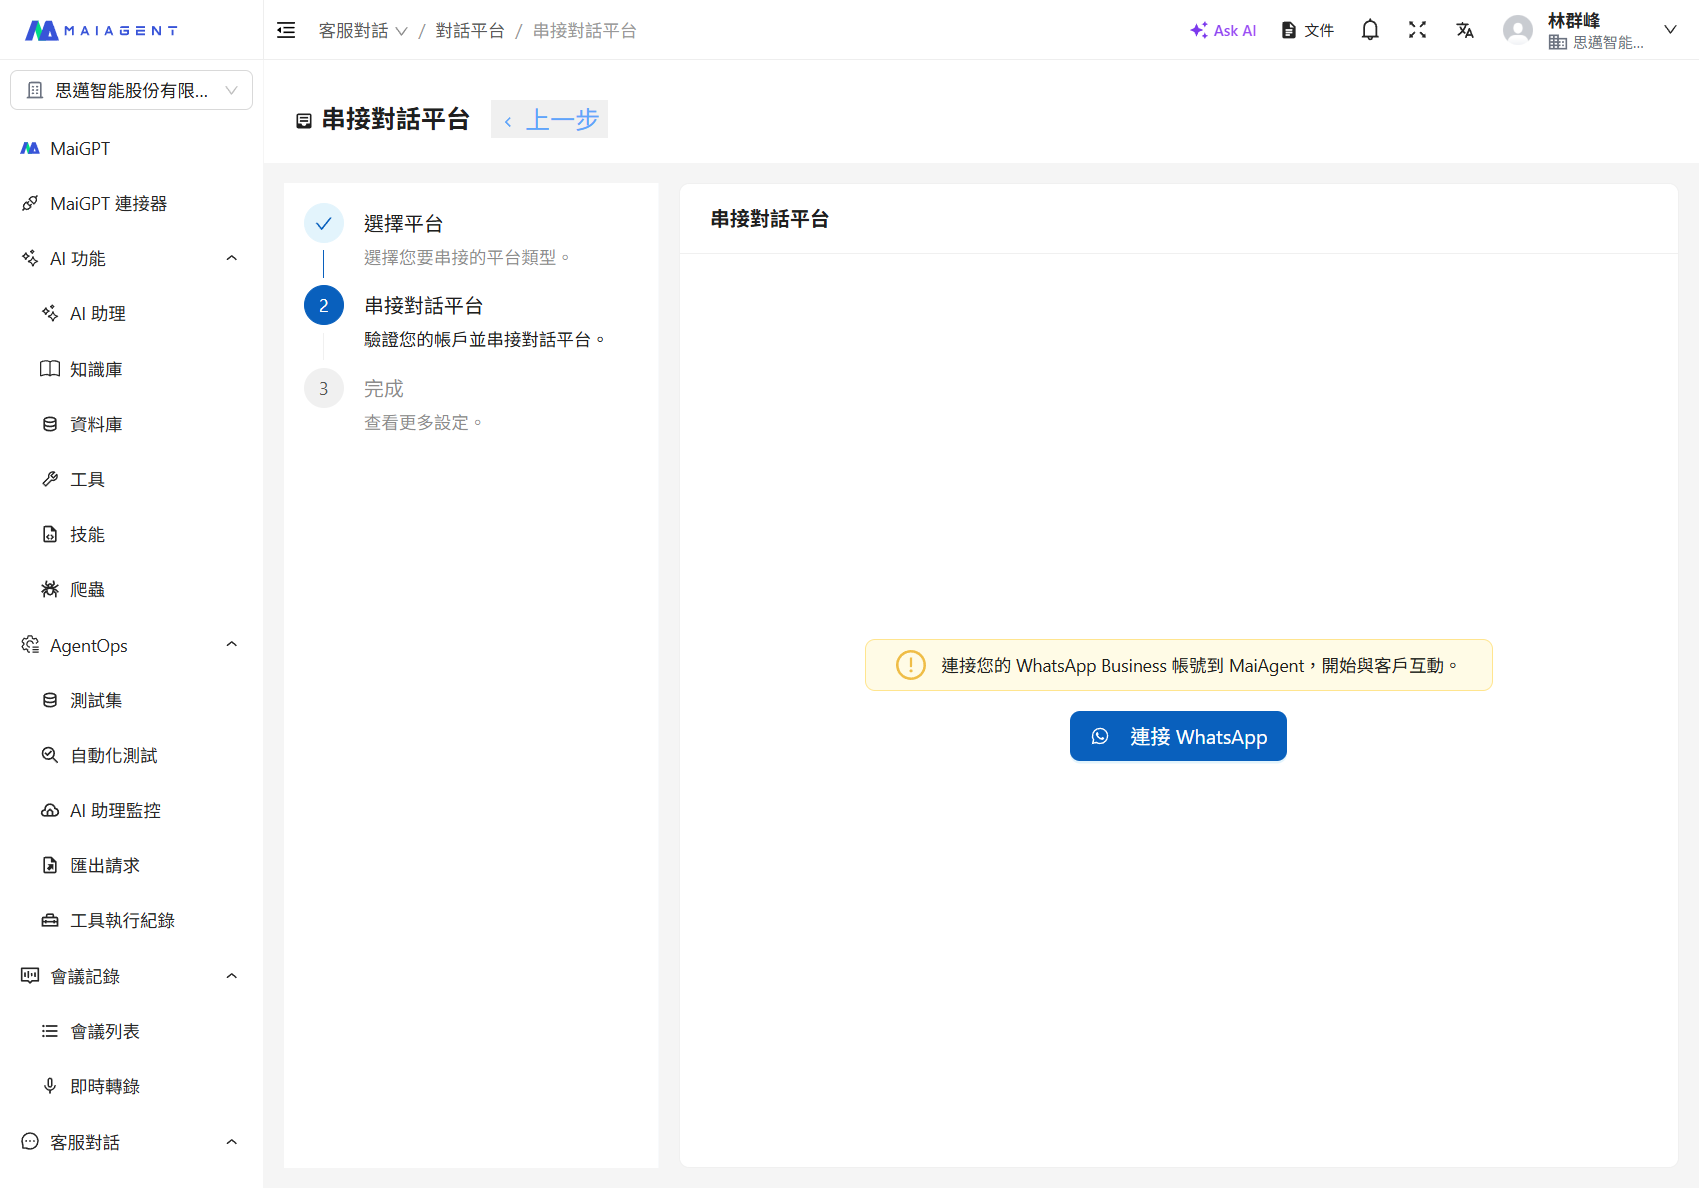Open the 文件 documents link
This screenshot has width=1699, height=1188.
coord(1308,30)
